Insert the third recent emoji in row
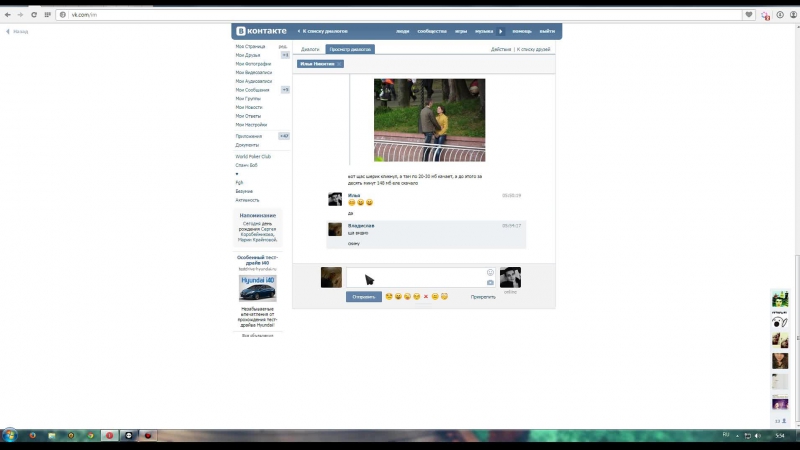This screenshot has width=800, height=450. point(407,296)
